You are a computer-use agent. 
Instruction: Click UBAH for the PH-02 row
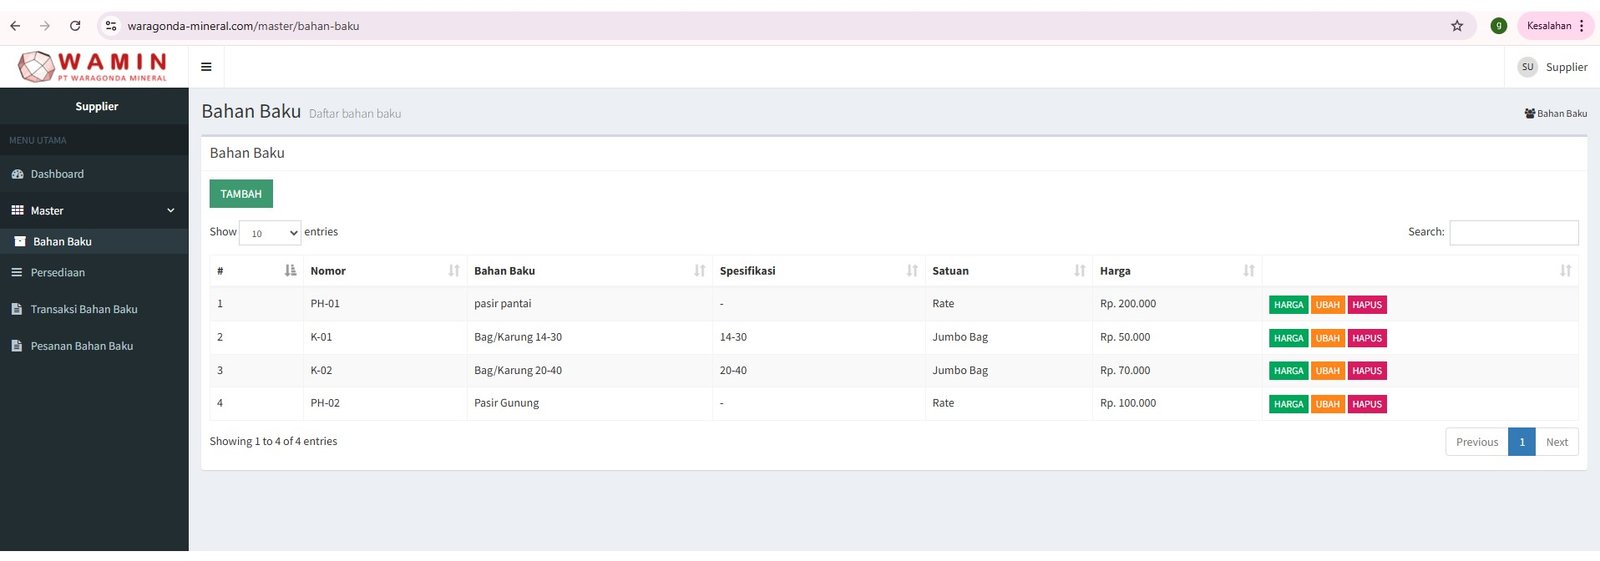click(x=1327, y=404)
